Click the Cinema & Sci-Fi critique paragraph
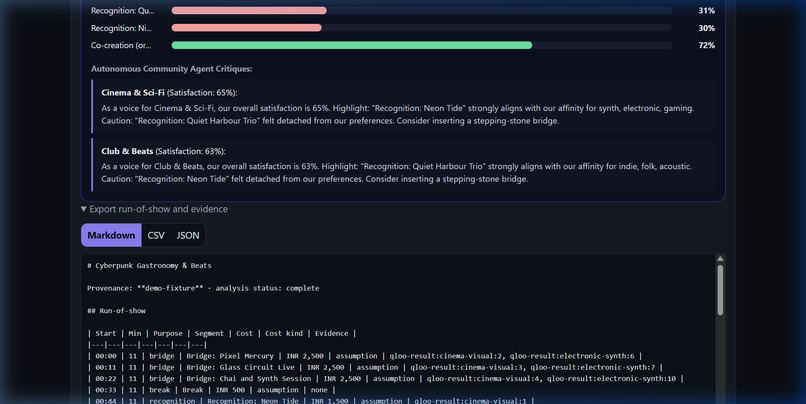This screenshot has height=404, width=806. tap(398, 114)
